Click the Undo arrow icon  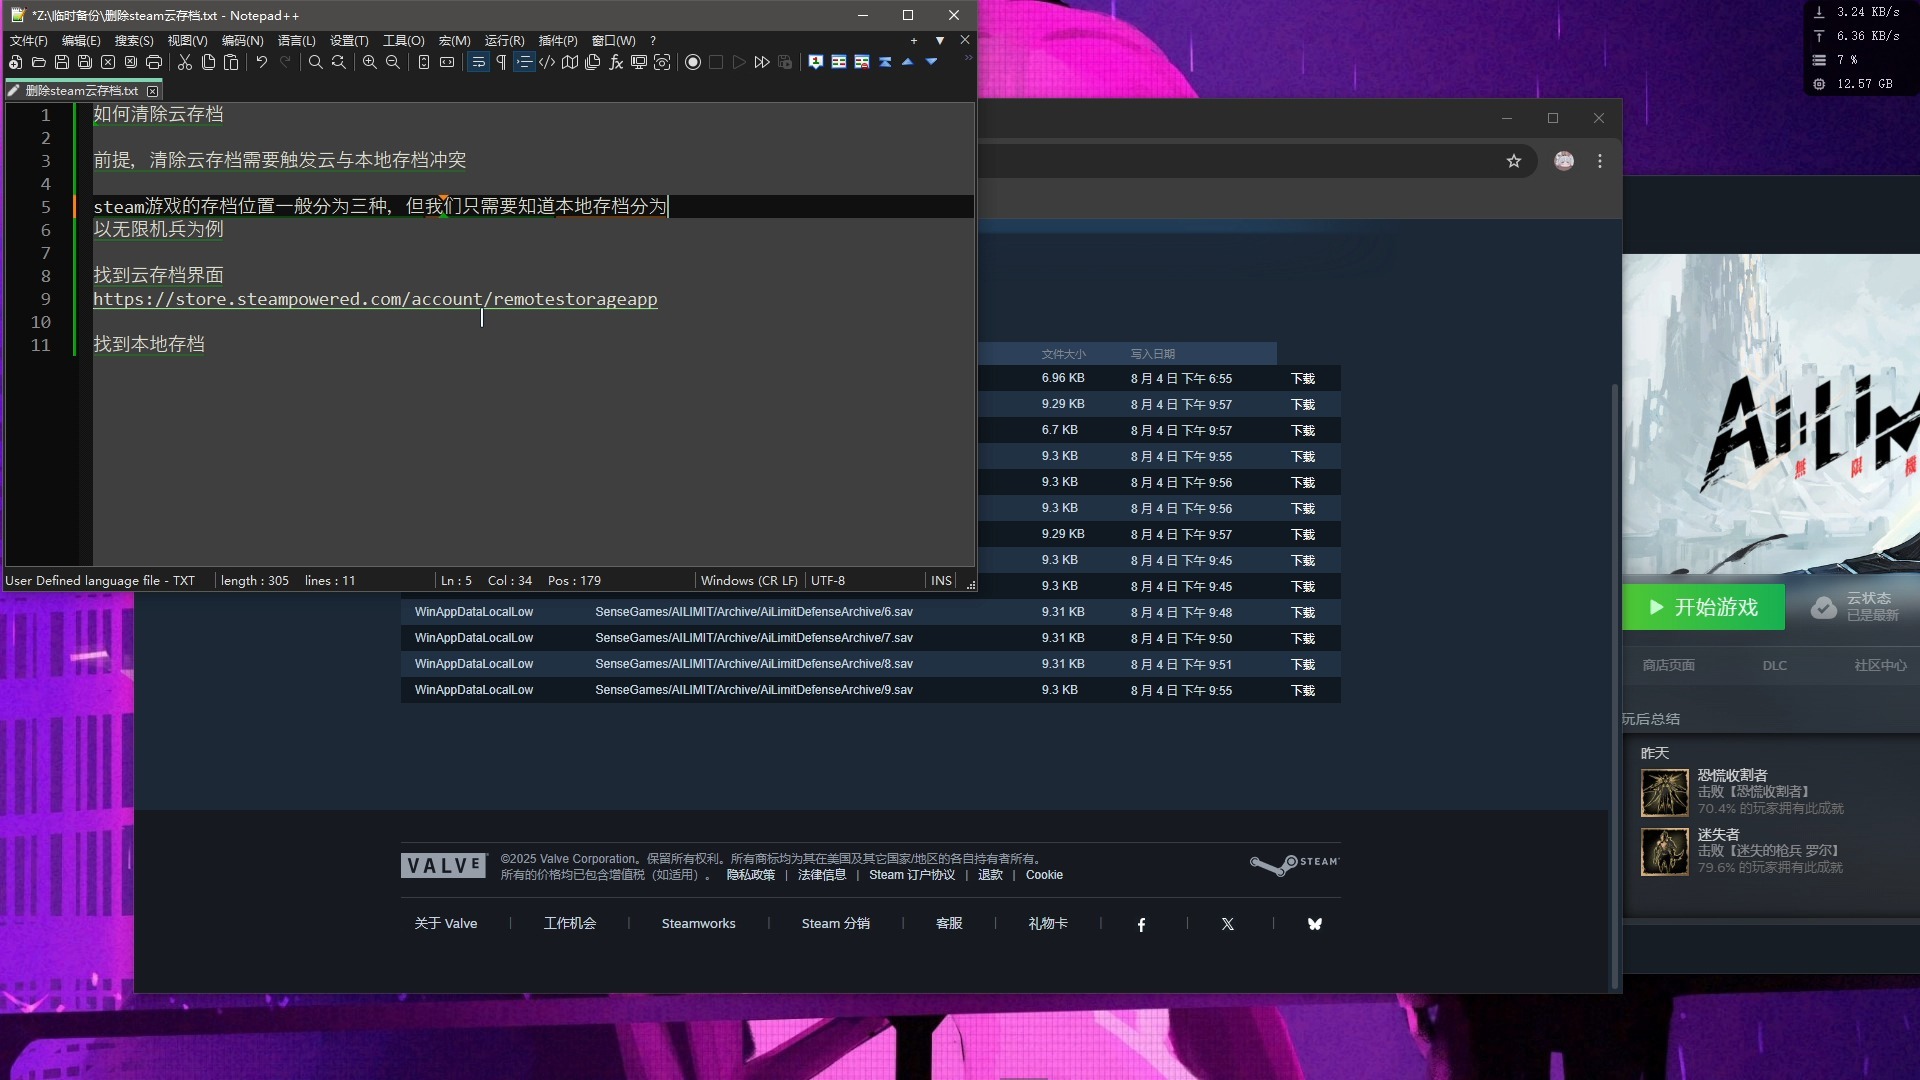262,62
